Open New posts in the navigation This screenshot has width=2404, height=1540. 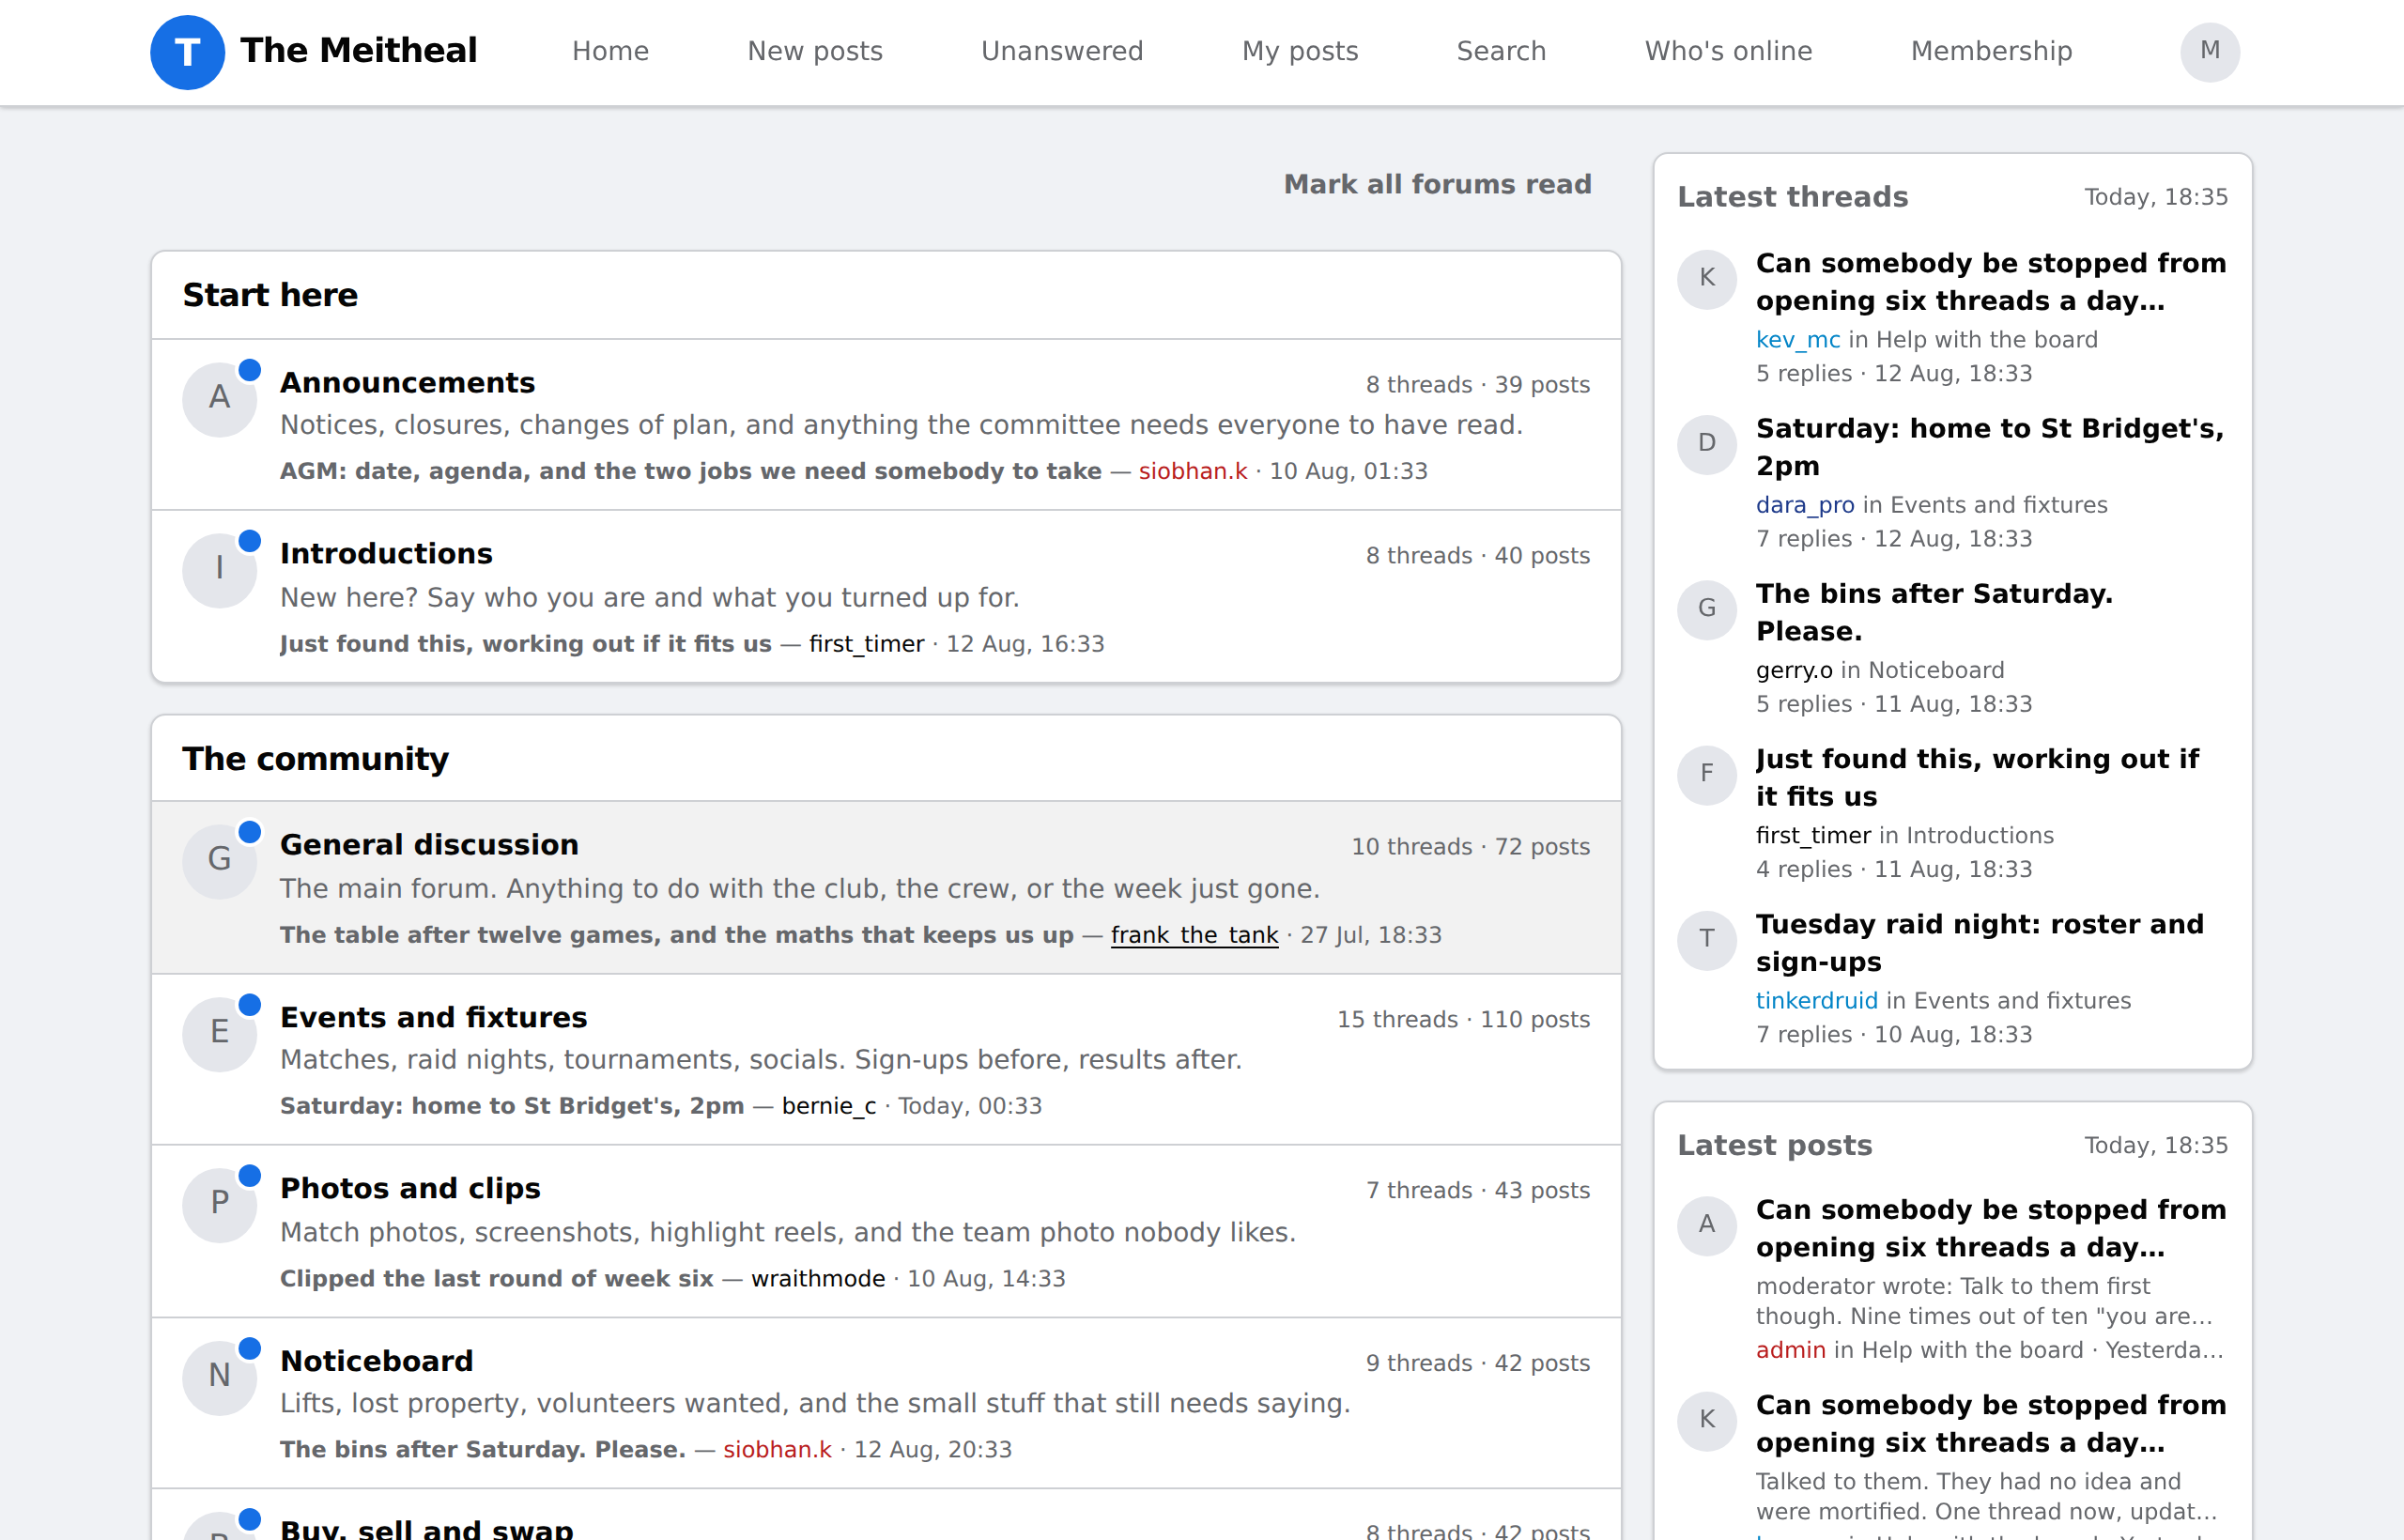tap(815, 51)
